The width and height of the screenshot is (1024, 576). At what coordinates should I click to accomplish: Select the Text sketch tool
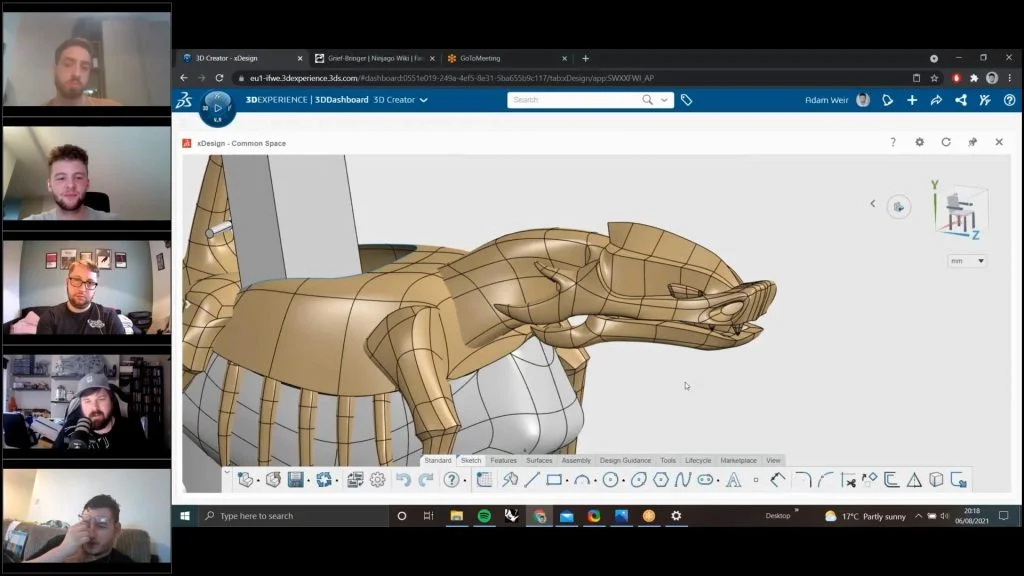click(733, 480)
